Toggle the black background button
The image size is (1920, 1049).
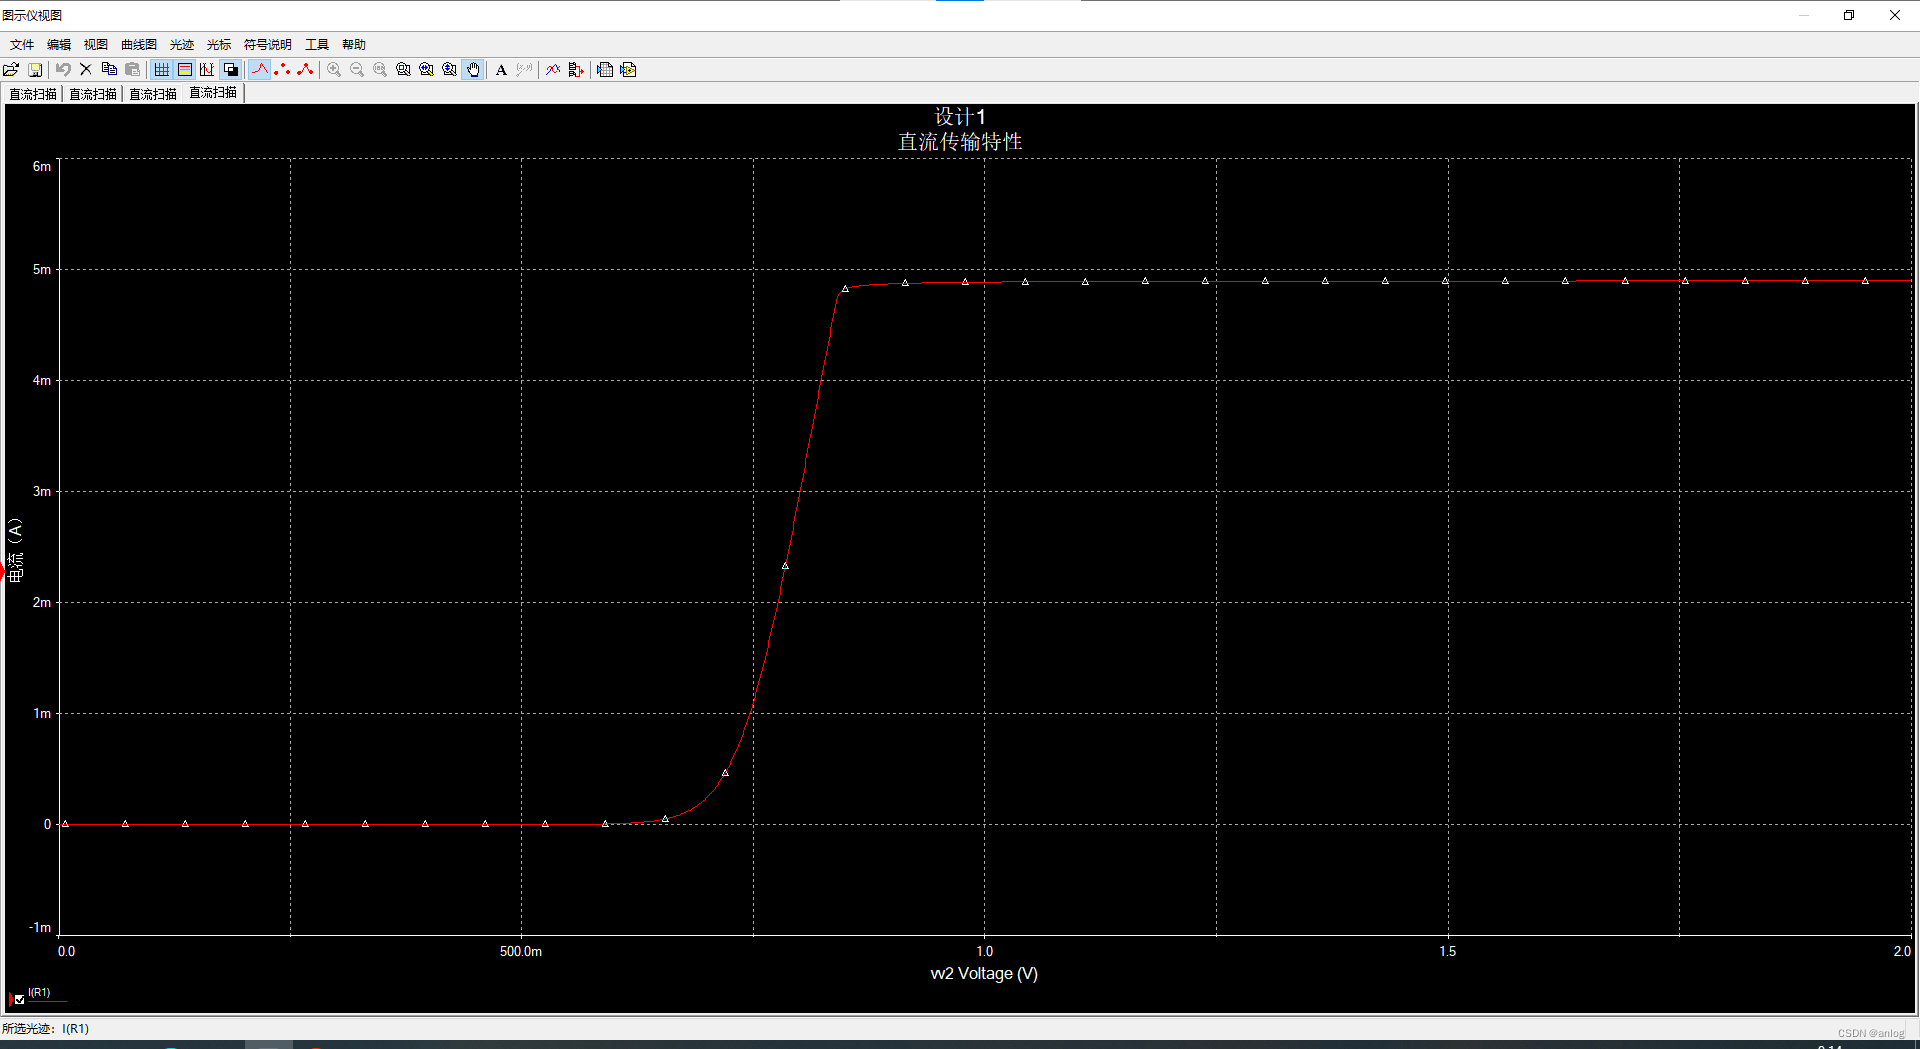point(231,70)
